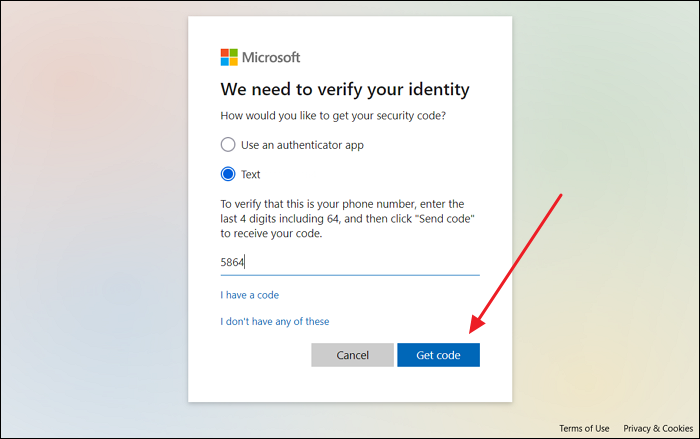
Task: Click the "Text" option label
Action: point(251,174)
